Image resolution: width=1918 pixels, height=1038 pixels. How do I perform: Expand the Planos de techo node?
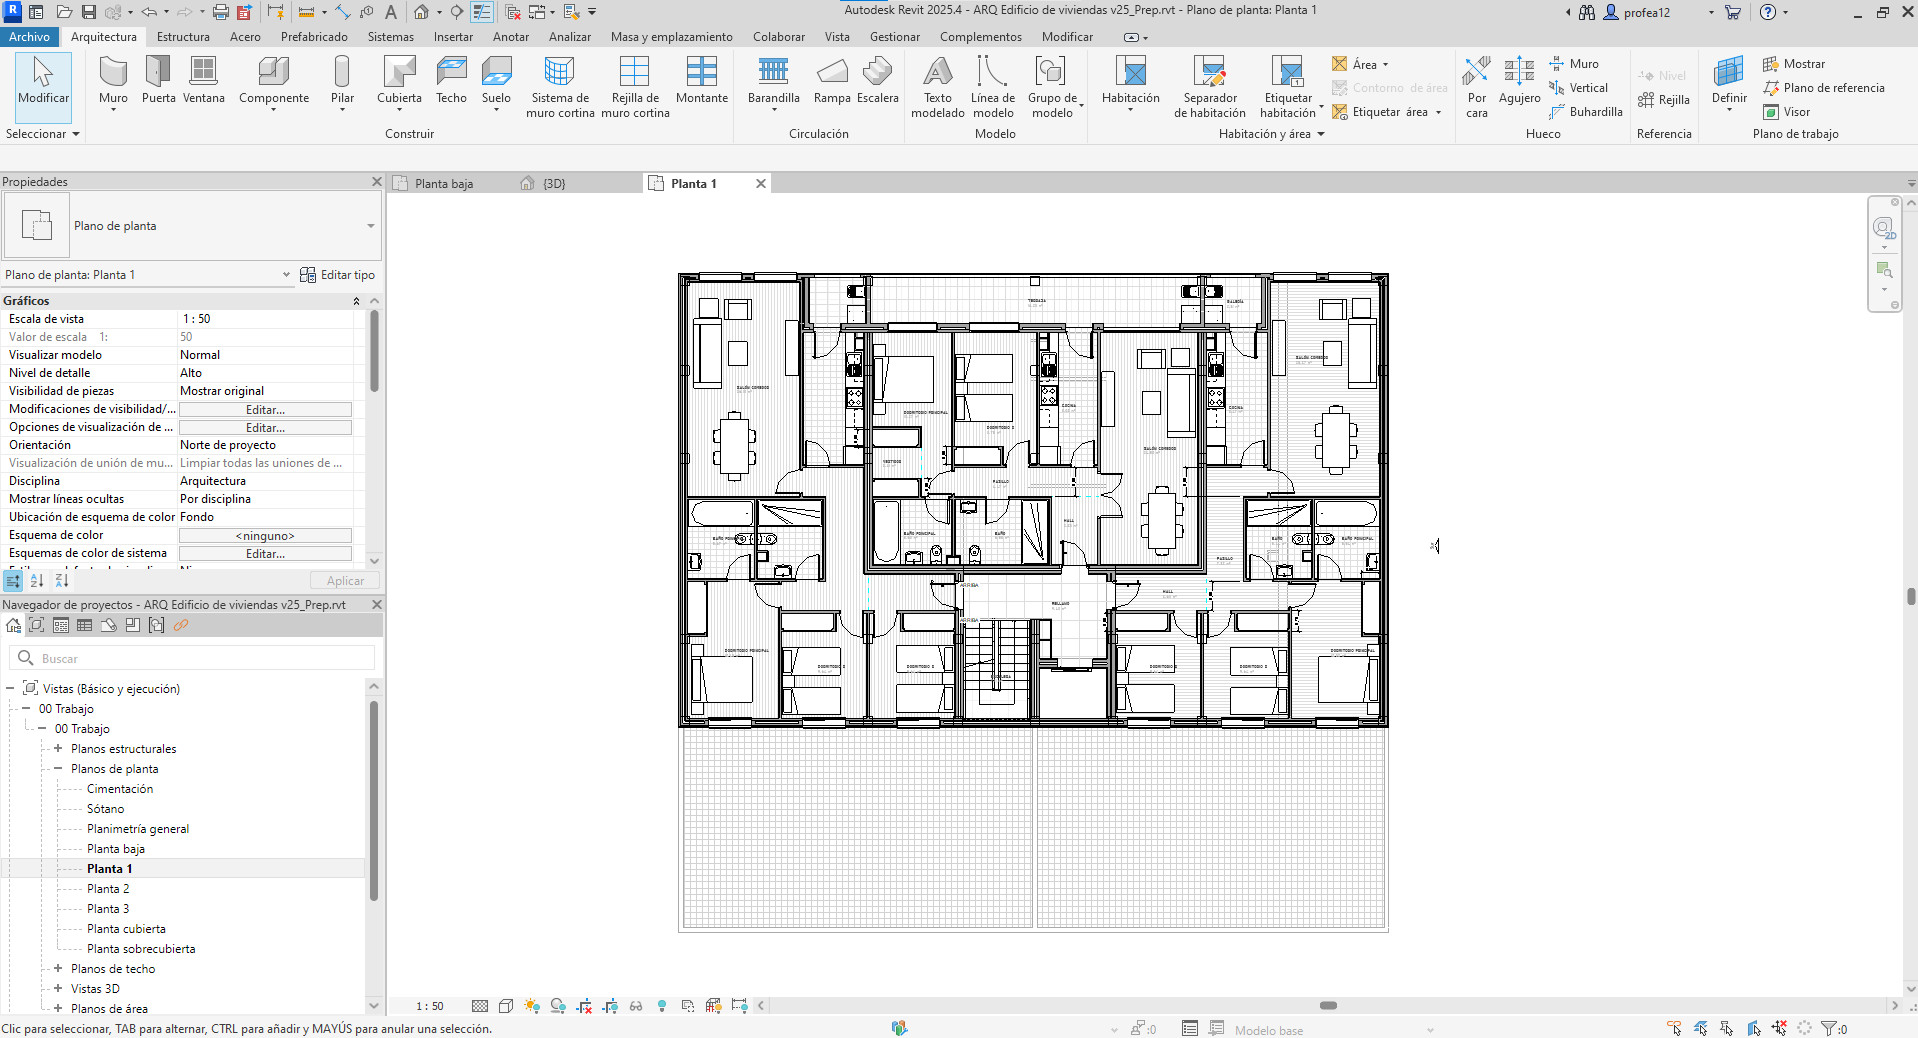click(58, 969)
